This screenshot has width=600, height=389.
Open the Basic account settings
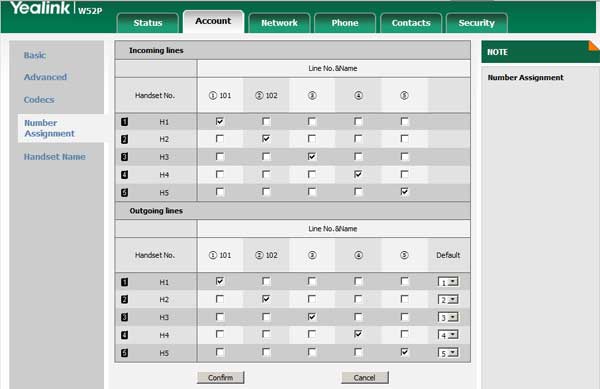35,55
